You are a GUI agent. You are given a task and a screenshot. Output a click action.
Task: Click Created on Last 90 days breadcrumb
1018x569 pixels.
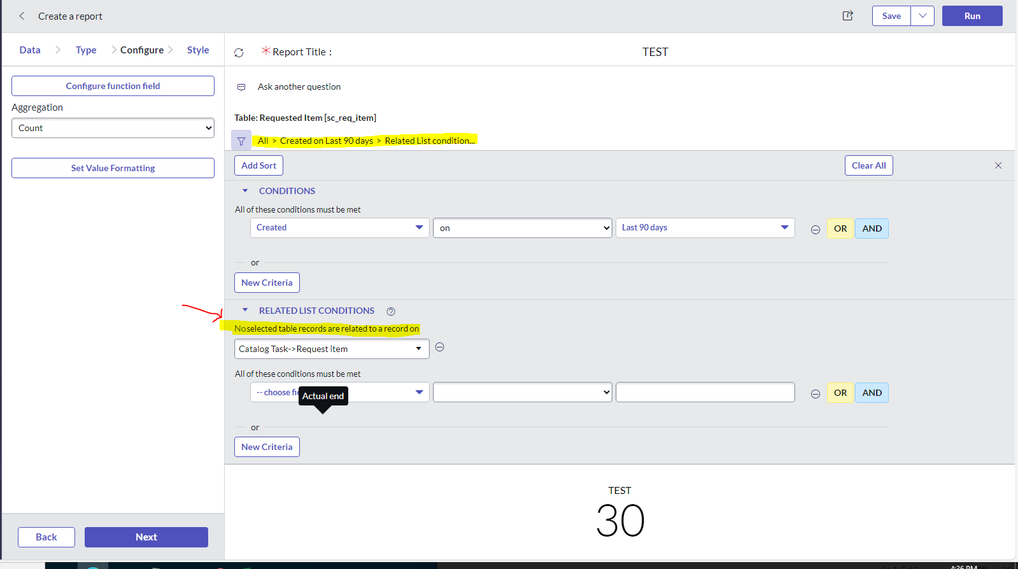coord(327,140)
